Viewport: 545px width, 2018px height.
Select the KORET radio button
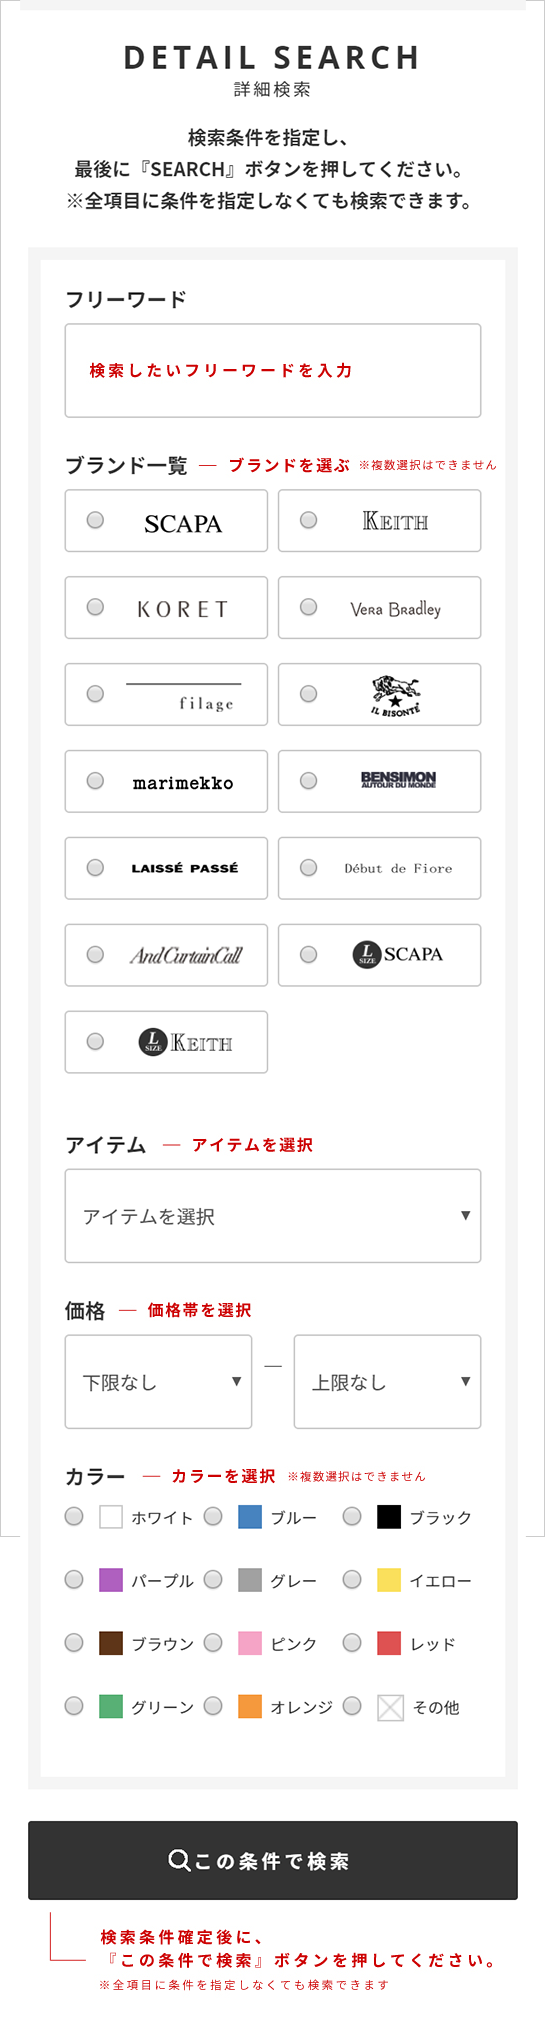95,607
